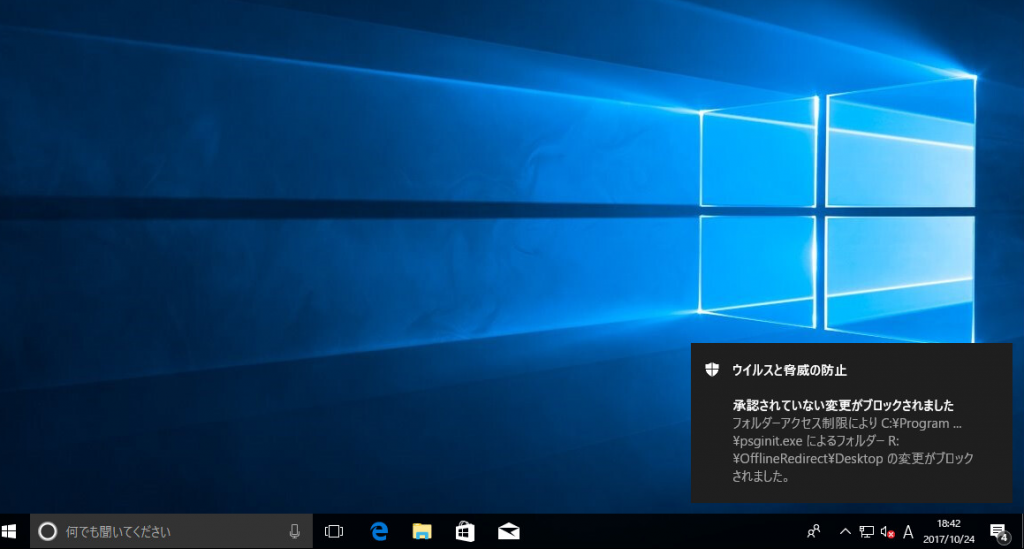This screenshot has width=1024, height=549.
Task: Click the notification text mentioning psginit.exe
Action: (816, 441)
